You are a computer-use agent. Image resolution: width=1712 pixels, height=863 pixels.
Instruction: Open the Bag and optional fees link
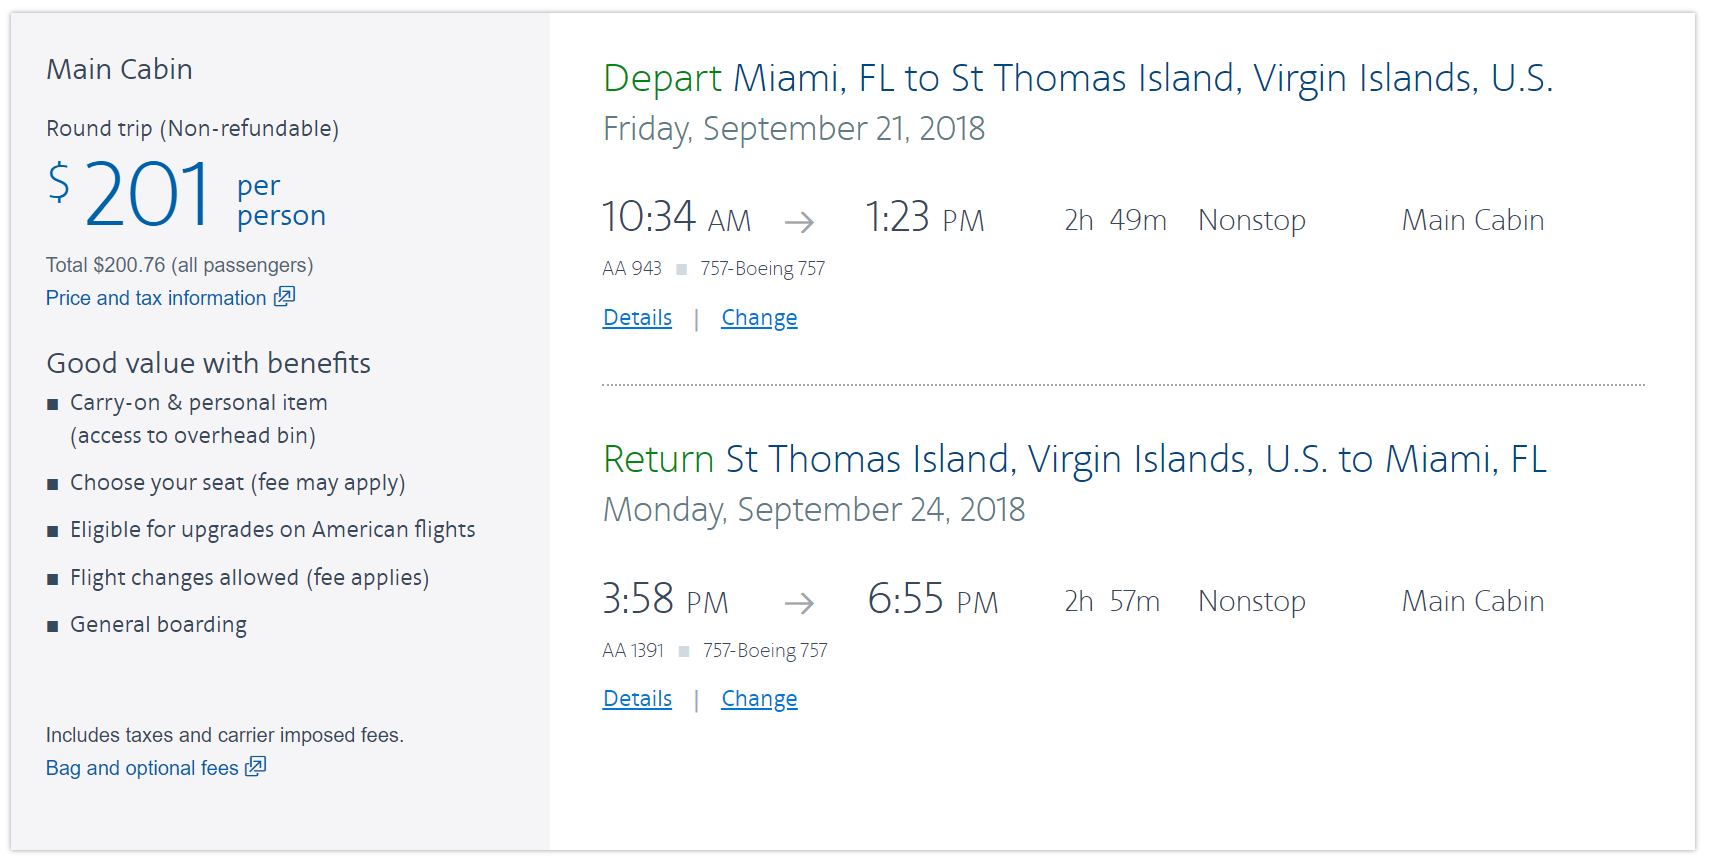click(x=142, y=768)
